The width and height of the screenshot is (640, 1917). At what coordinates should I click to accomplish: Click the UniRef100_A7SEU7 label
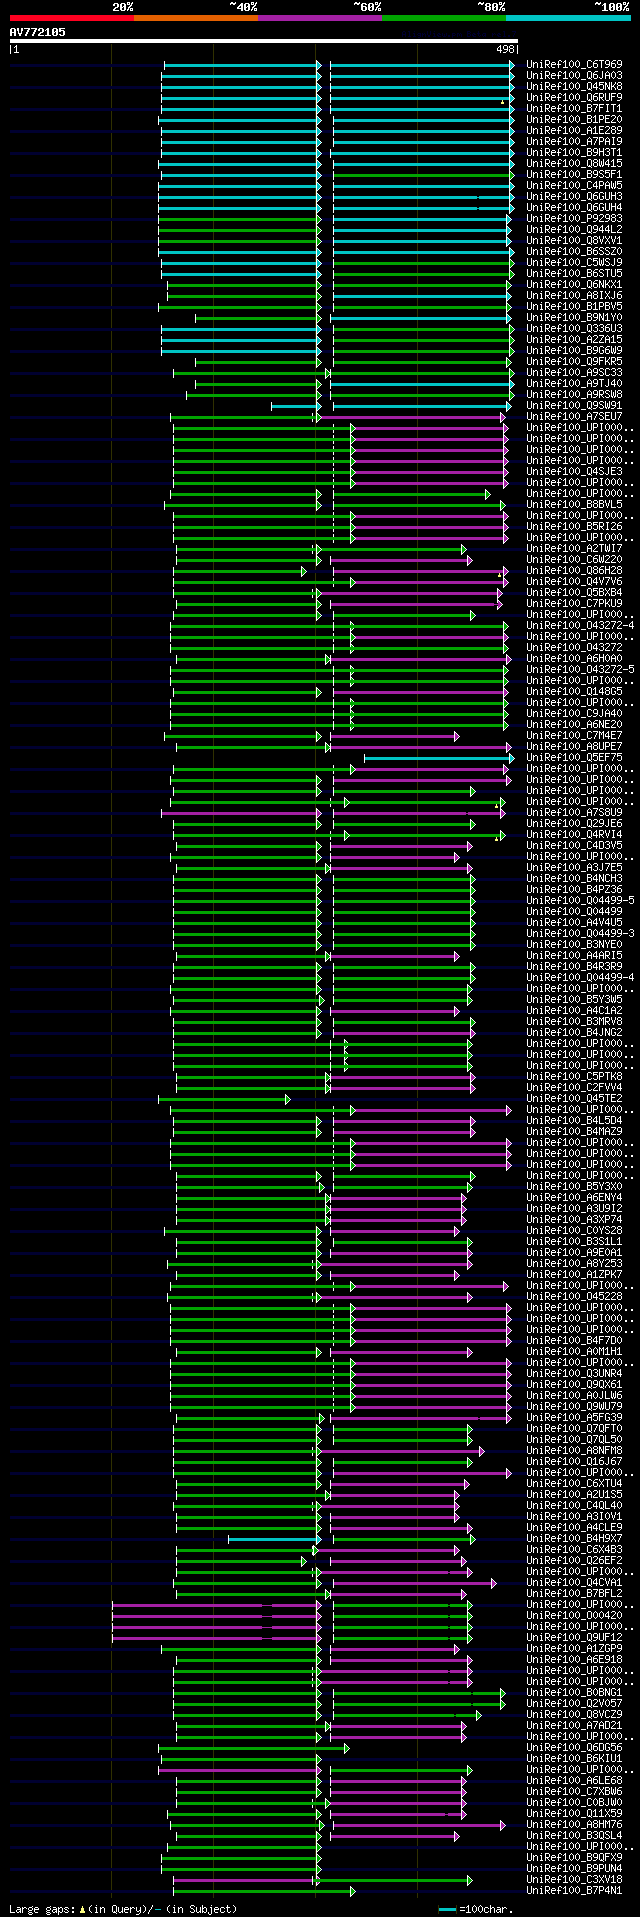[x=574, y=416]
